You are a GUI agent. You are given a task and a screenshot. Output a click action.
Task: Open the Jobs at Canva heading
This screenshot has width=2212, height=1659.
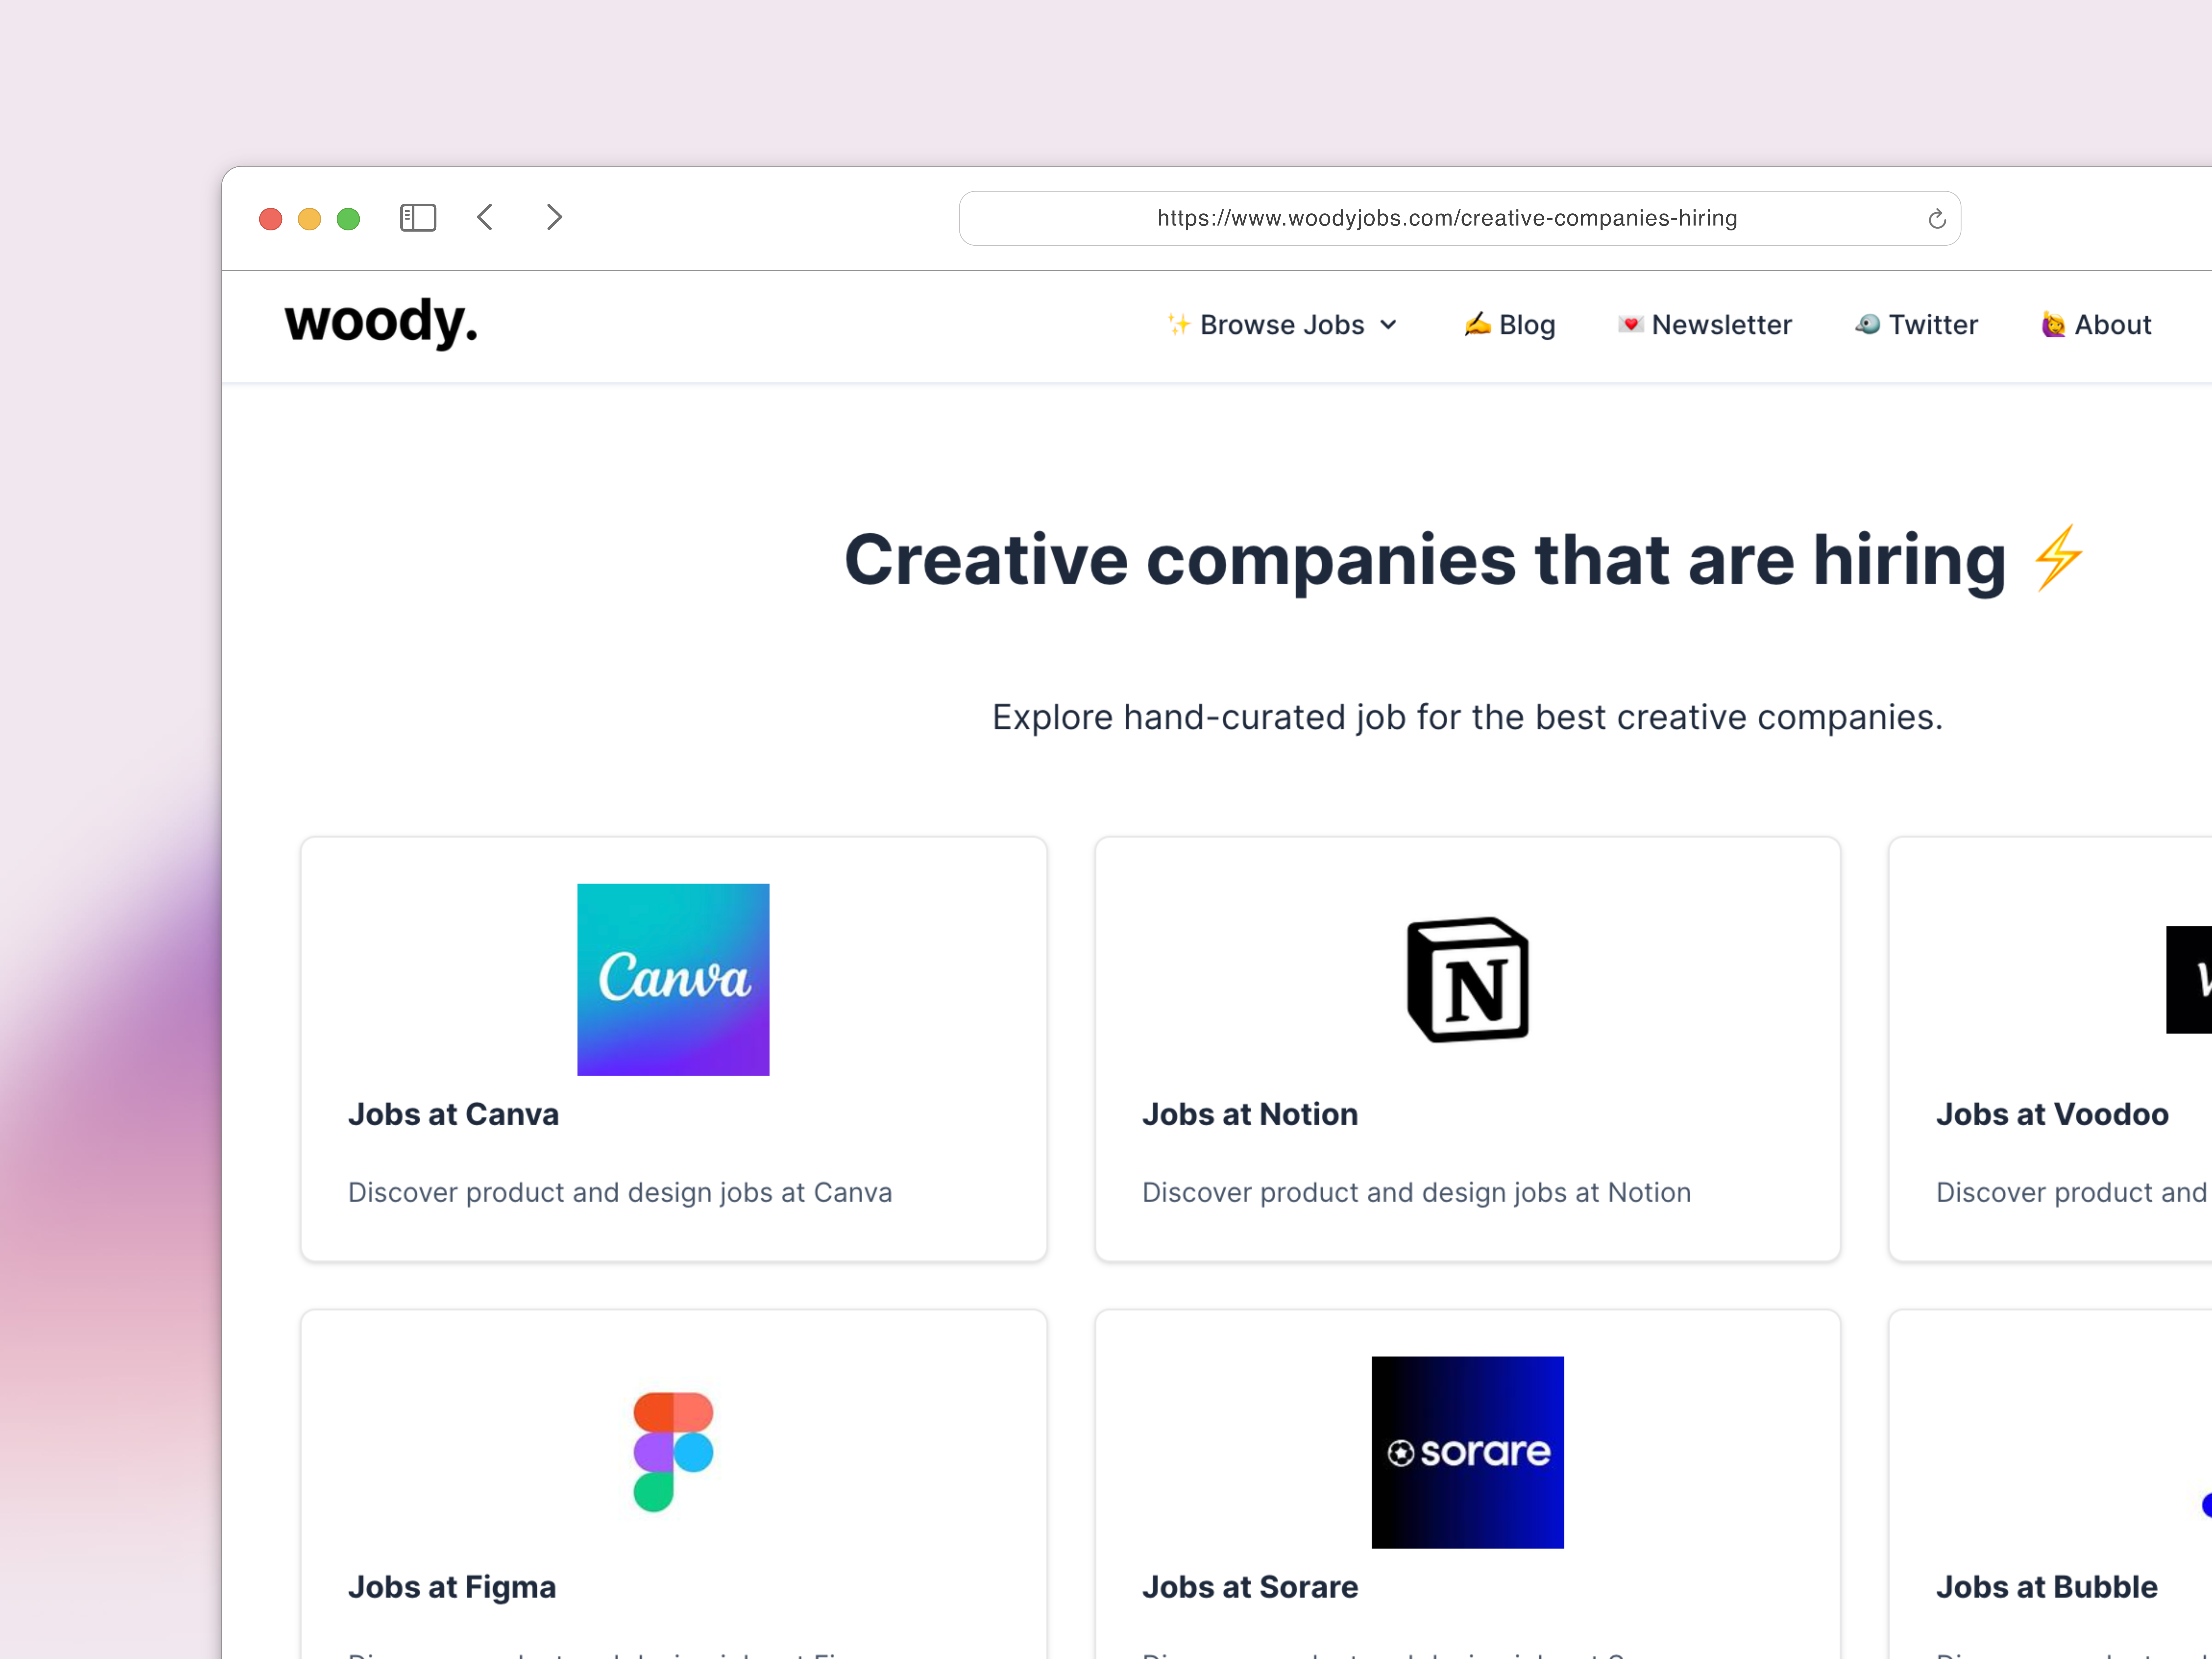(453, 1114)
